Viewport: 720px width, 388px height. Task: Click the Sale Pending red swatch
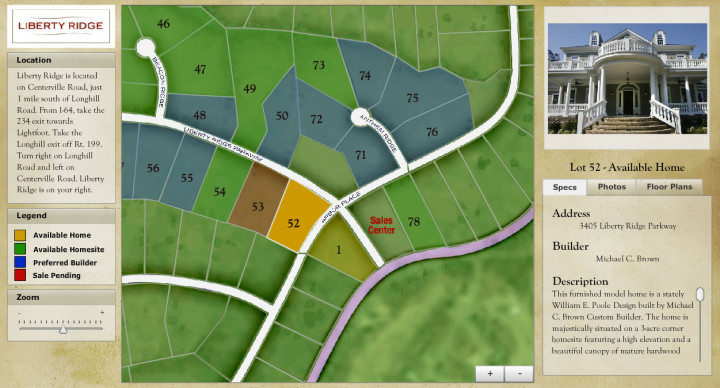(x=20, y=275)
